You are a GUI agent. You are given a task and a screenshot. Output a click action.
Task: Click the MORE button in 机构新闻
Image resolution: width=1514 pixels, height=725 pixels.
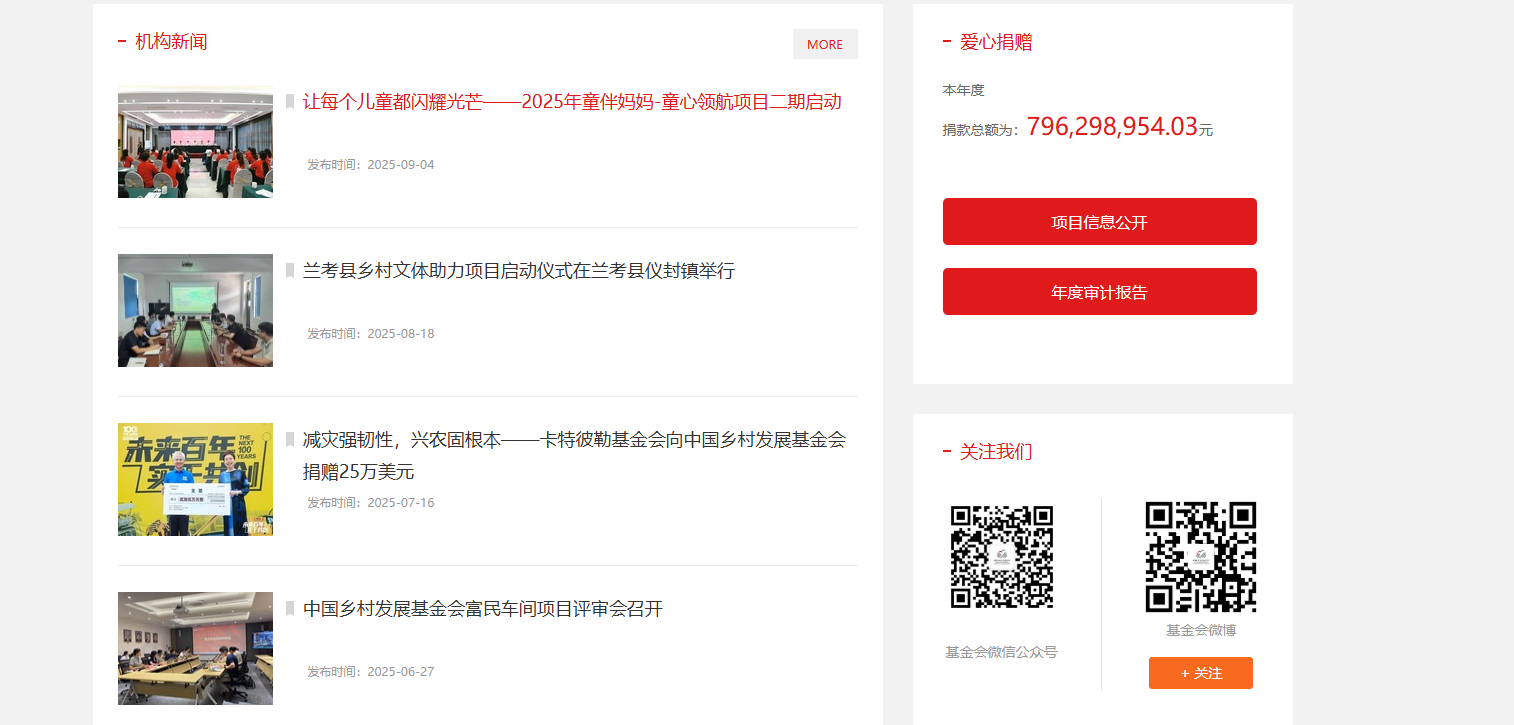pyautogui.click(x=824, y=44)
